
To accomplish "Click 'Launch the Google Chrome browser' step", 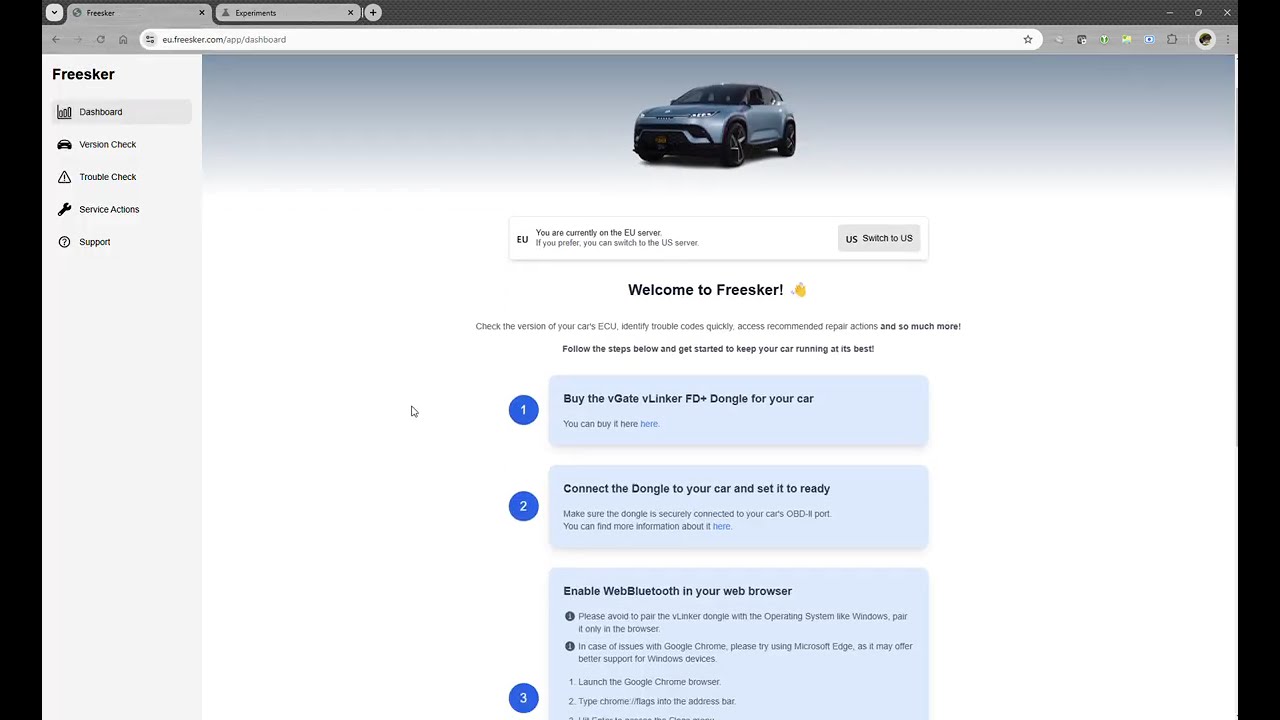I will click(x=649, y=682).
